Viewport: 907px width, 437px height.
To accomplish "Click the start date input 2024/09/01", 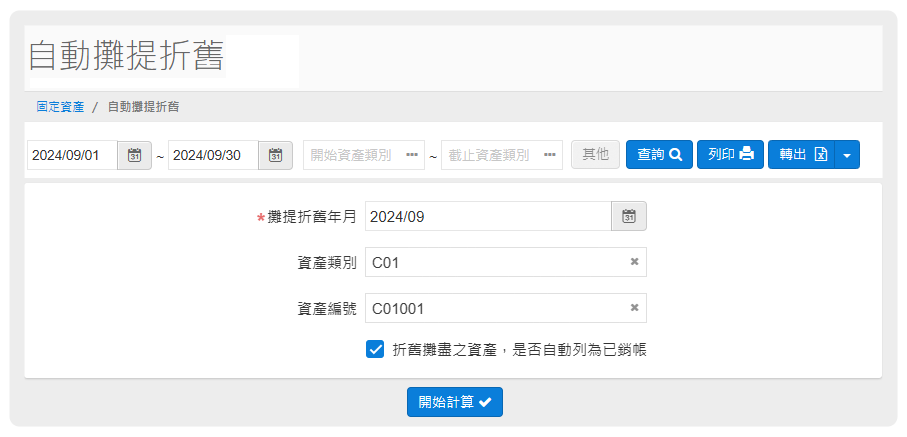I will coord(72,155).
